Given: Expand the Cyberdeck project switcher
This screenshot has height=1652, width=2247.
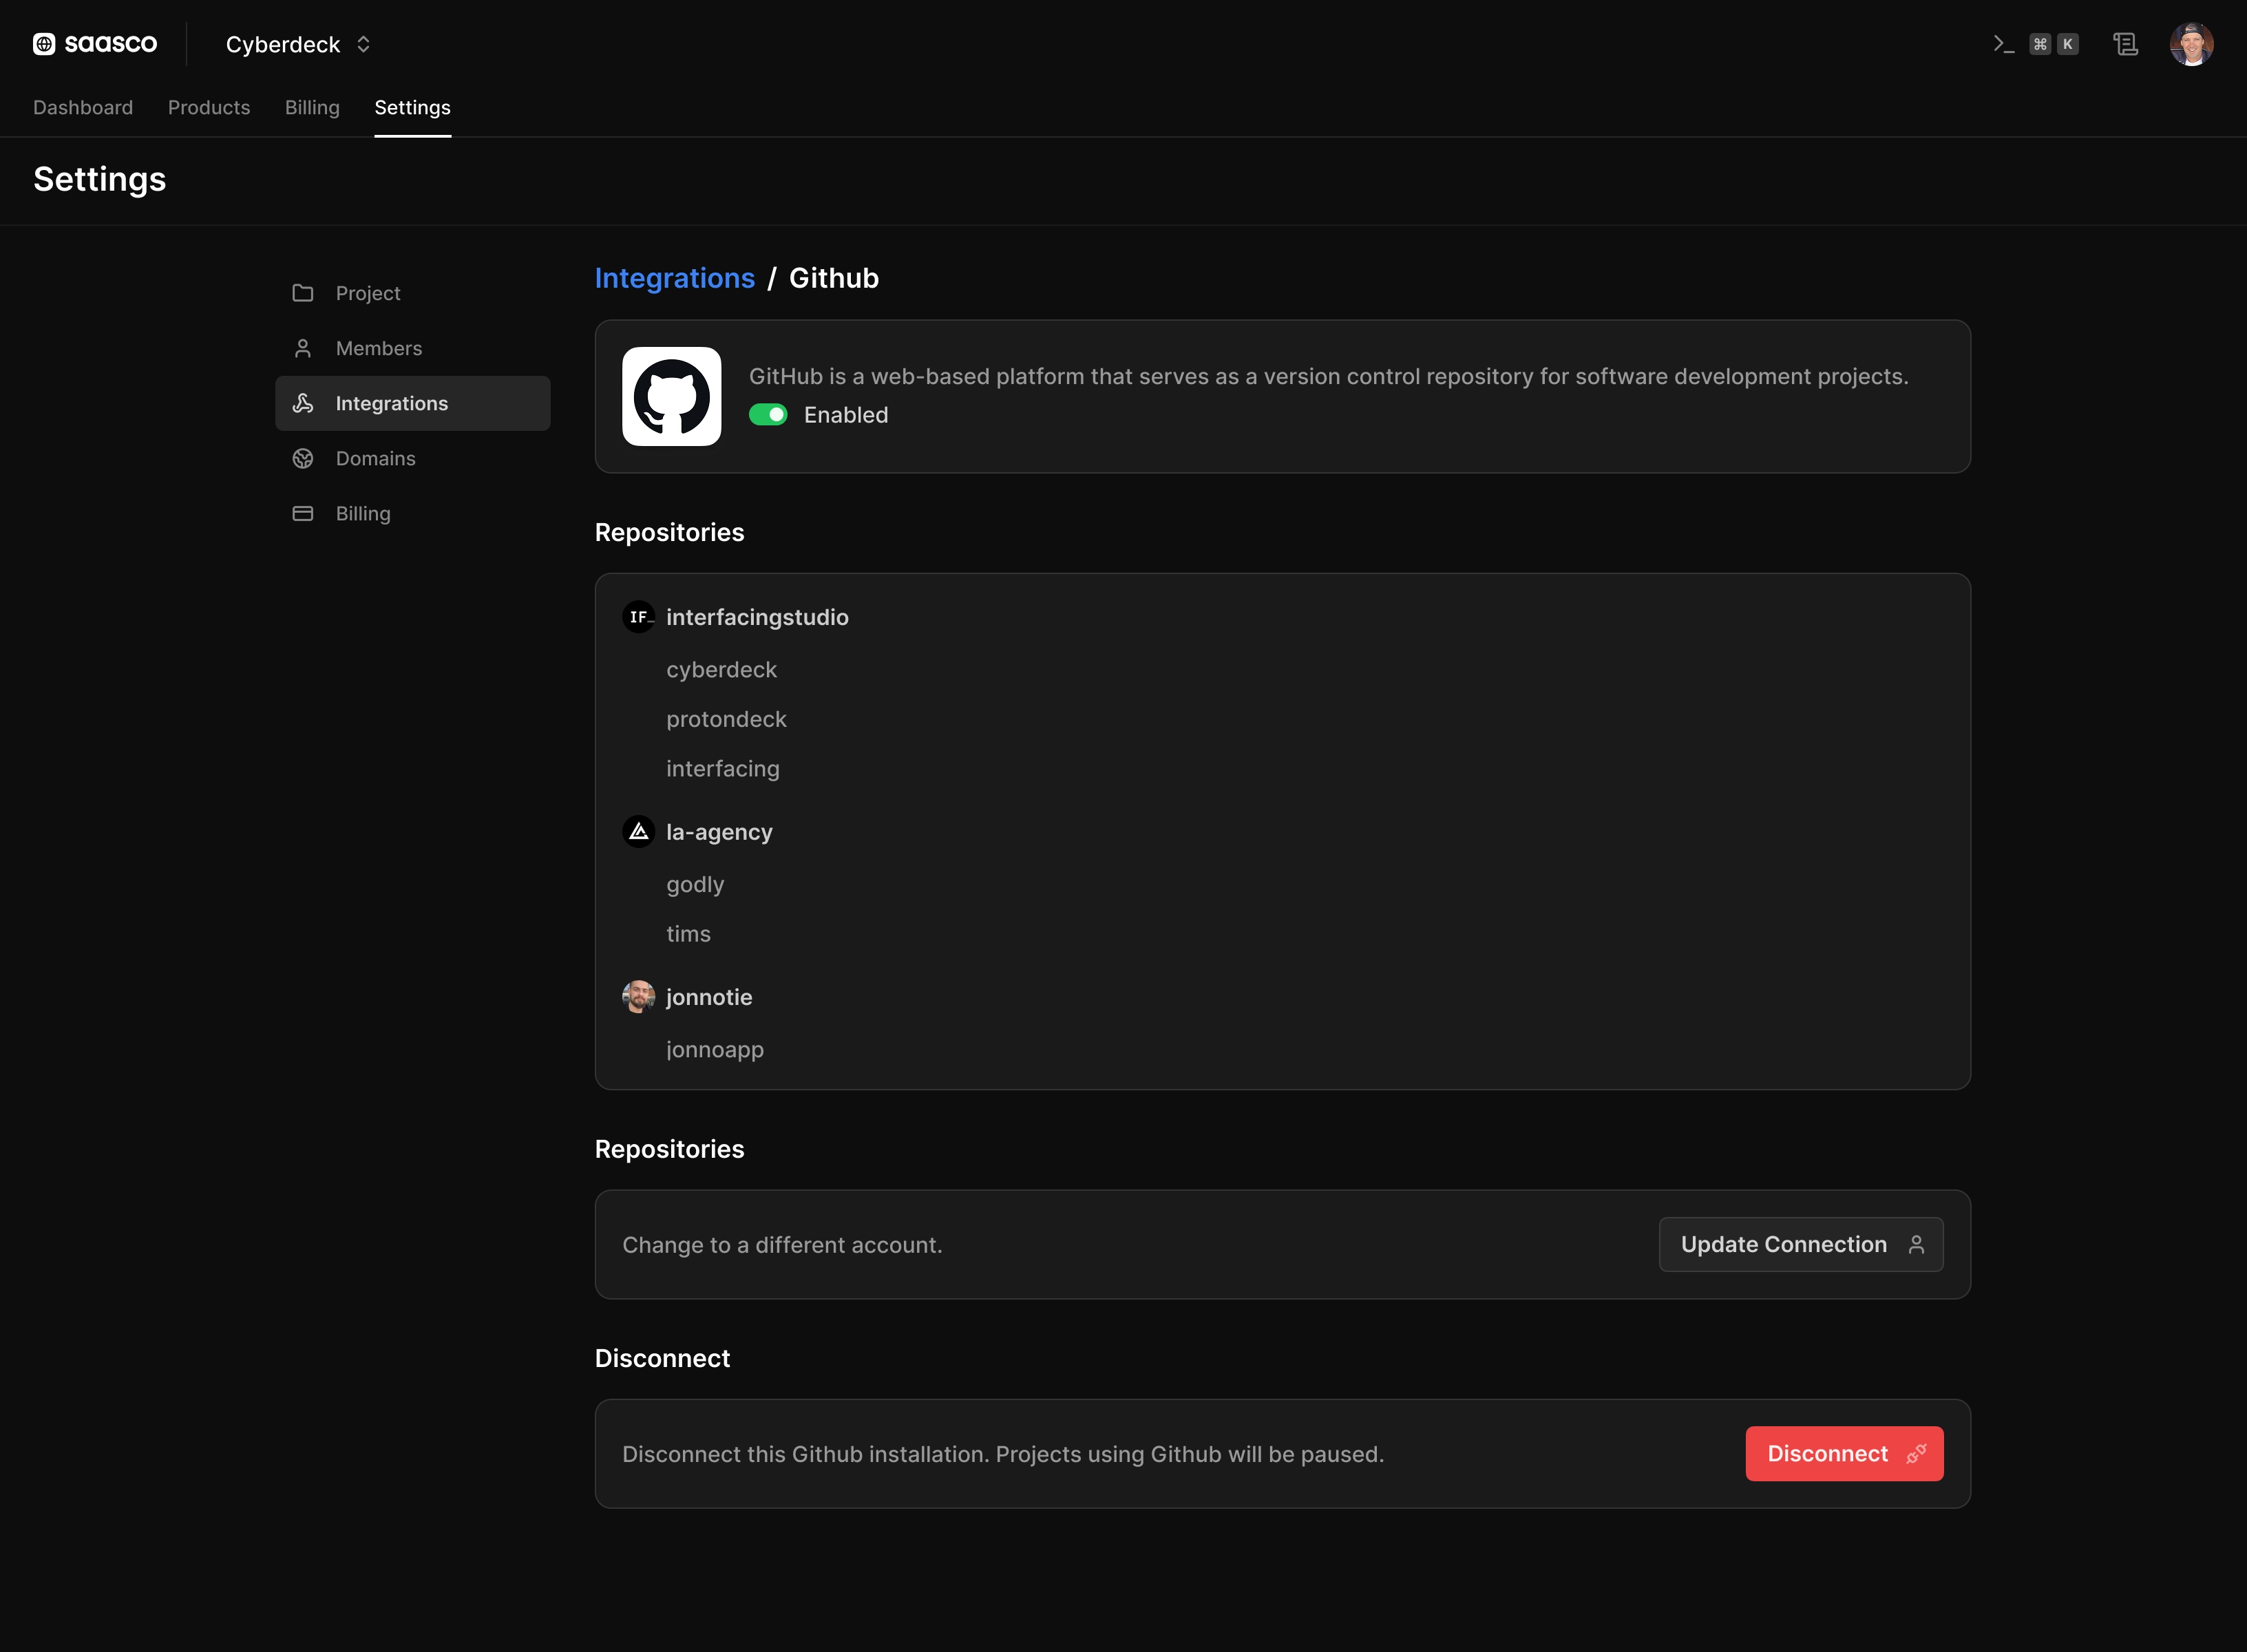Looking at the screenshot, I should 298,44.
